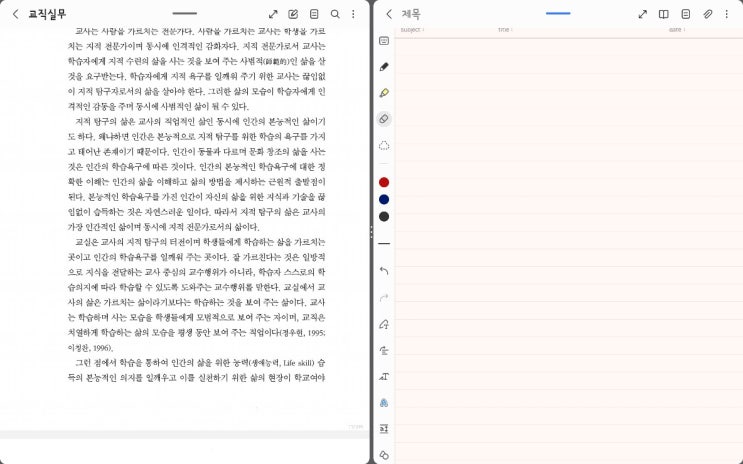Select the Pen tool
Screen dimensions: 743x464
[384, 67]
